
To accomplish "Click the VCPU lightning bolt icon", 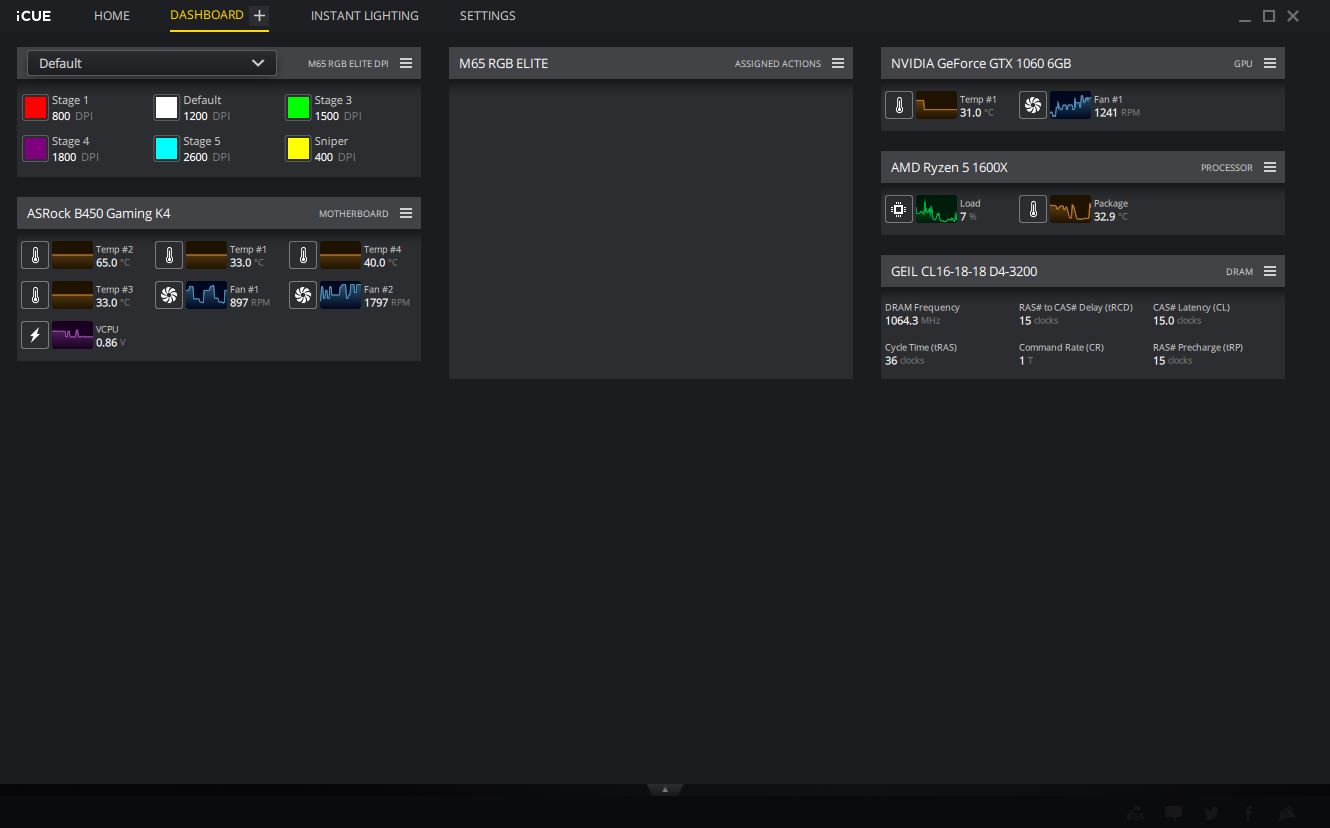I will pos(35,335).
